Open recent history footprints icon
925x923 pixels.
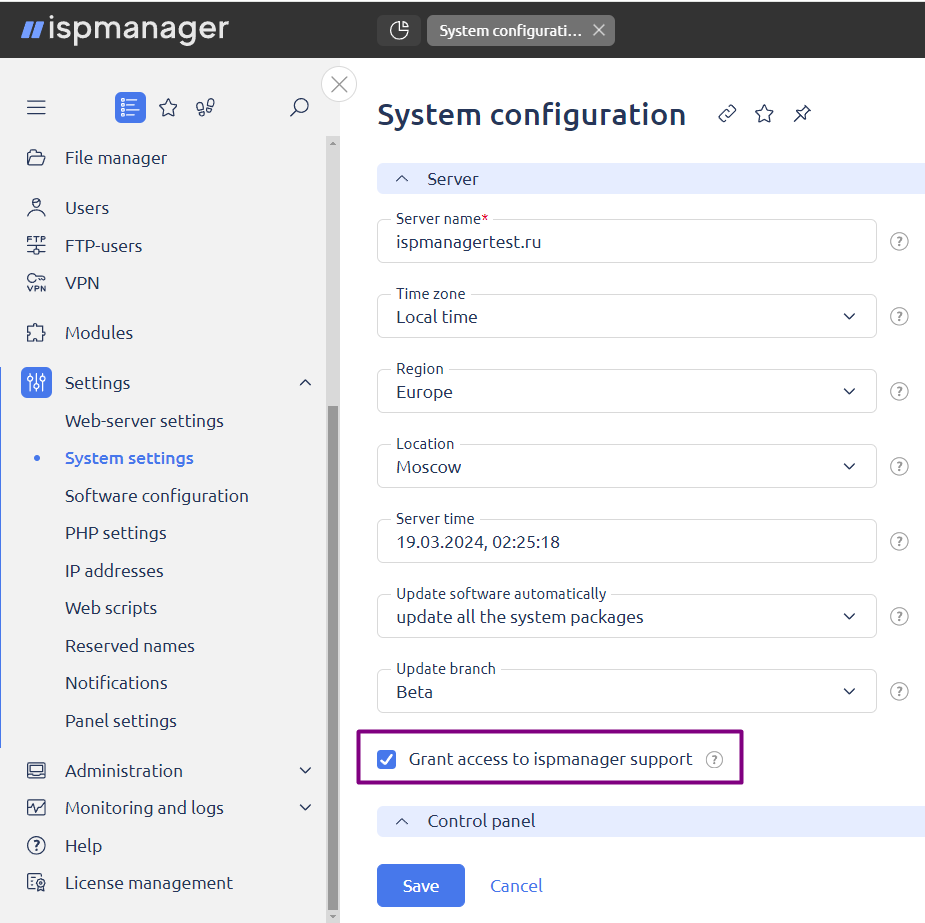tap(205, 107)
